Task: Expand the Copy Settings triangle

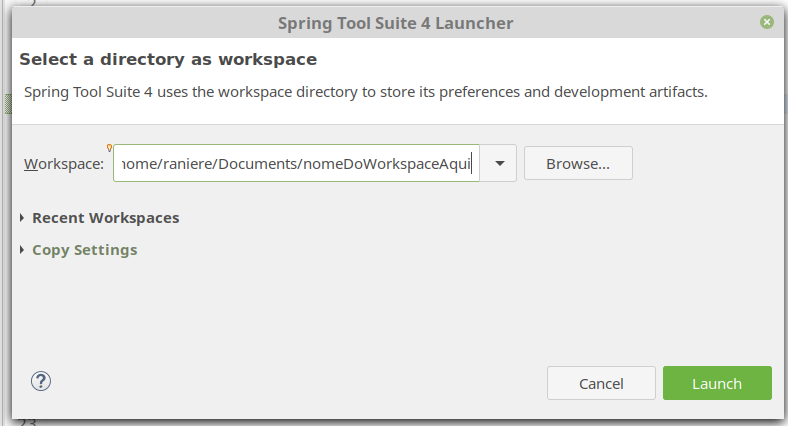Action: [23, 250]
